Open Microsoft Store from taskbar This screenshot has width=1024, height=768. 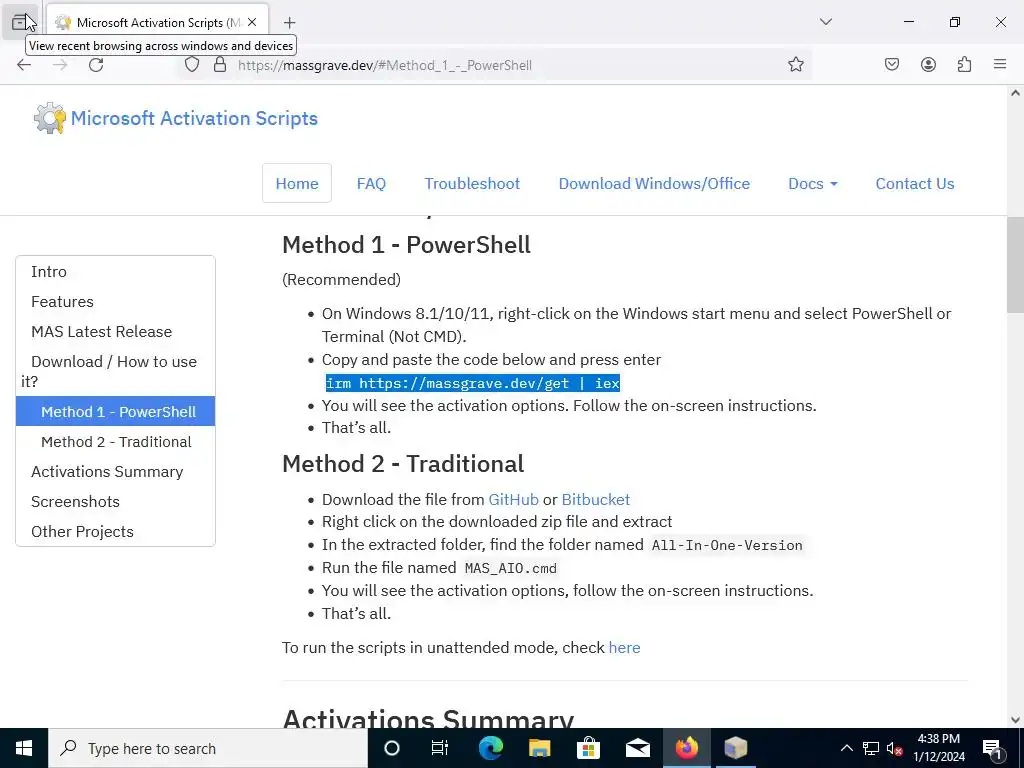click(588, 748)
